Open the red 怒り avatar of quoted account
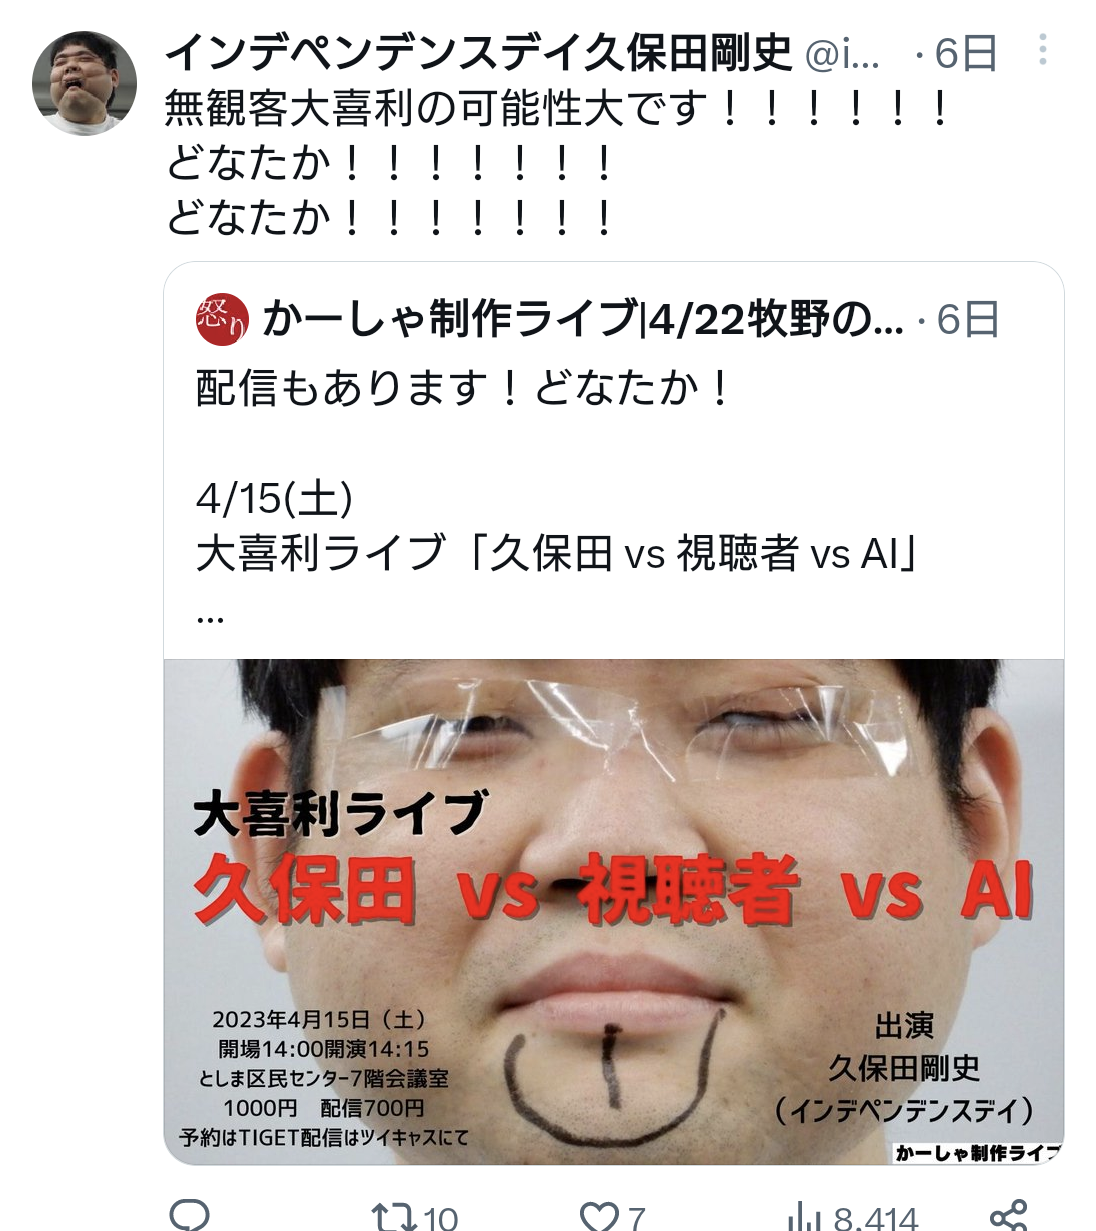The width and height of the screenshot is (1096, 1231). [x=222, y=320]
